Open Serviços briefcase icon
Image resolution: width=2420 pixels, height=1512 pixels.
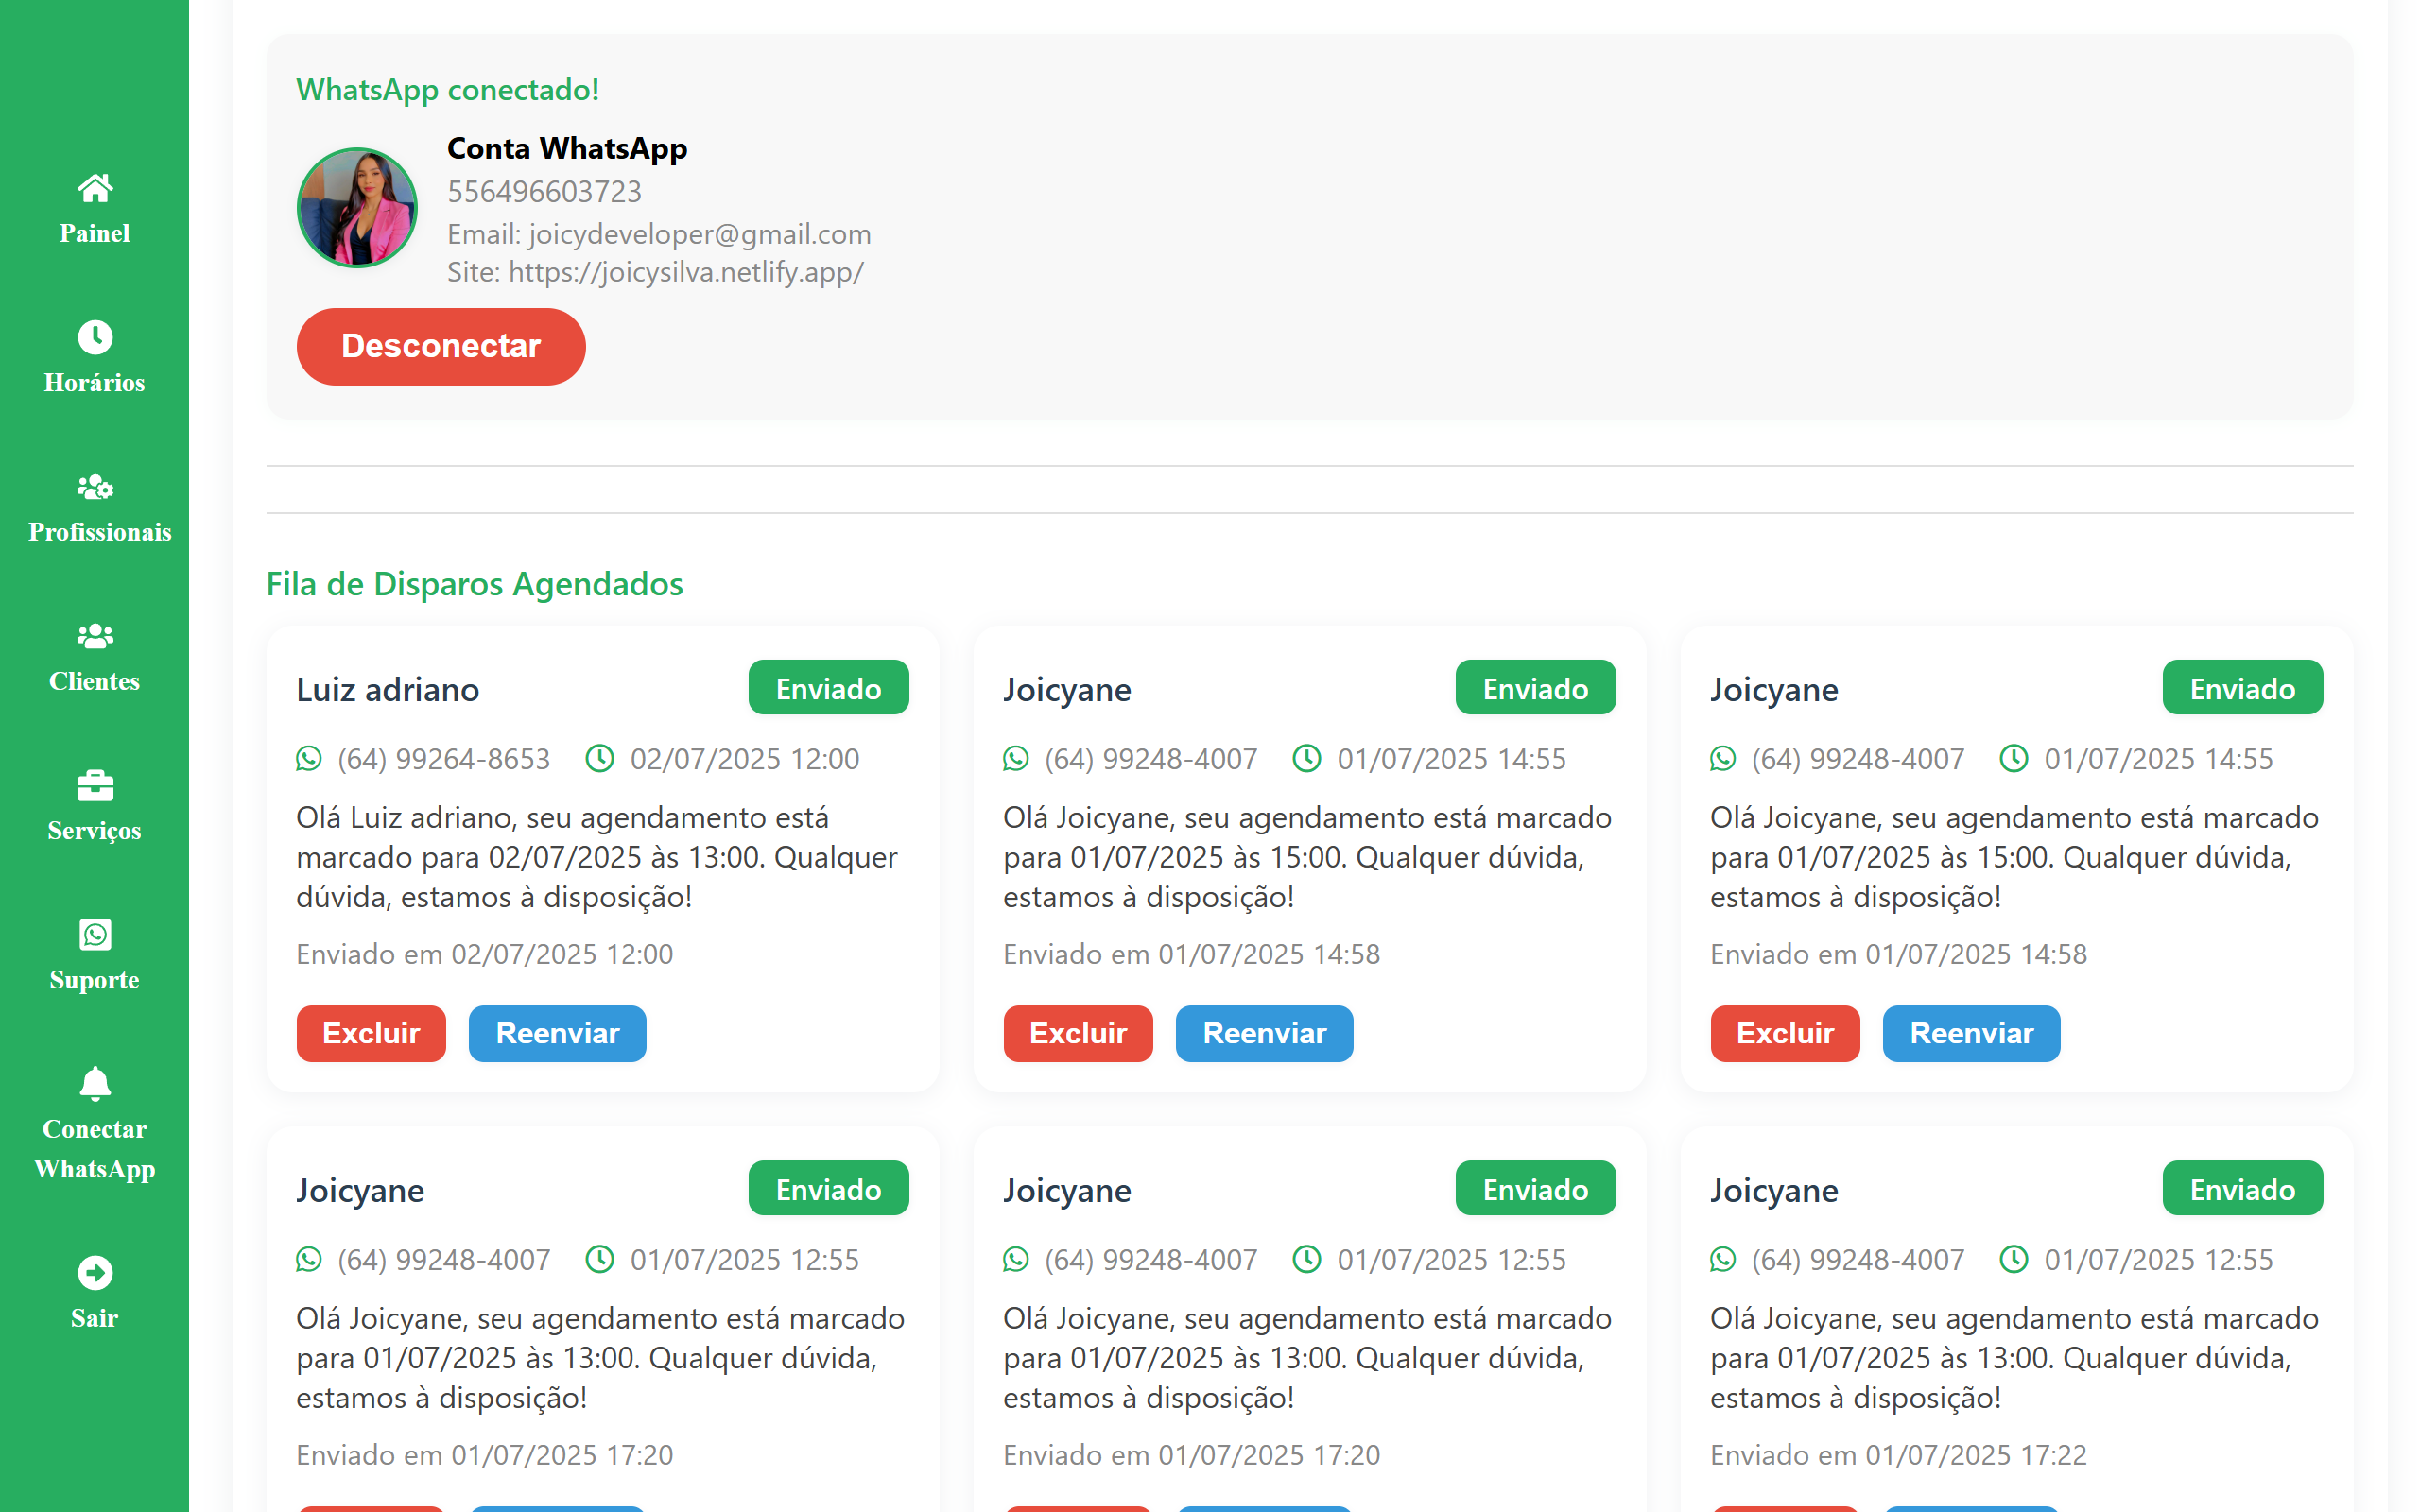[x=95, y=786]
